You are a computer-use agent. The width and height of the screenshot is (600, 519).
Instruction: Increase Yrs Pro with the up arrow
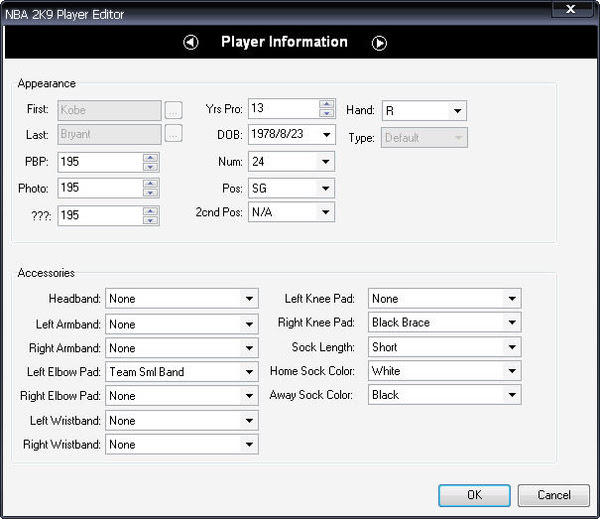pos(326,104)
